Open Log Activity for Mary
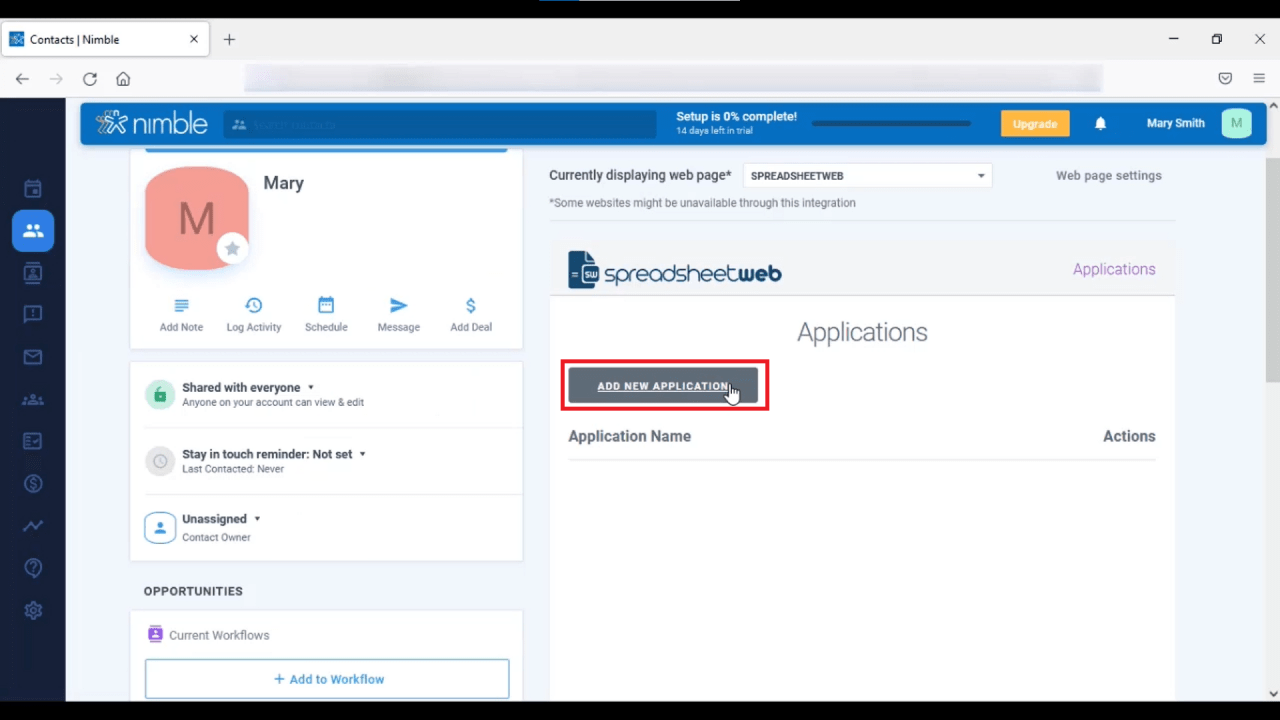 (254, 306)
